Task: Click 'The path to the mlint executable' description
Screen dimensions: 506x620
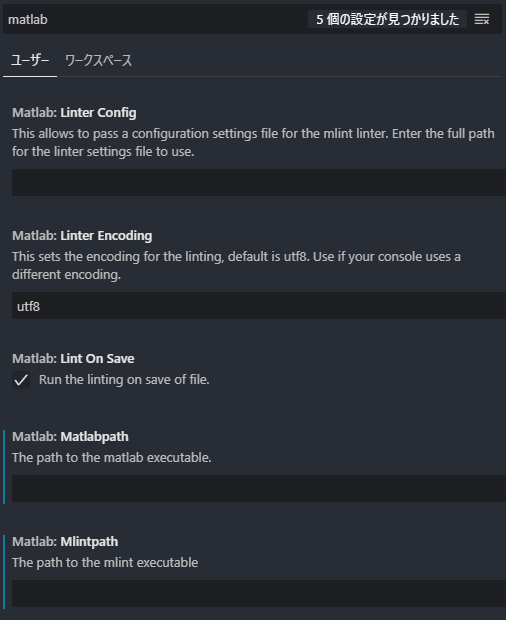Action: (105, 562)
